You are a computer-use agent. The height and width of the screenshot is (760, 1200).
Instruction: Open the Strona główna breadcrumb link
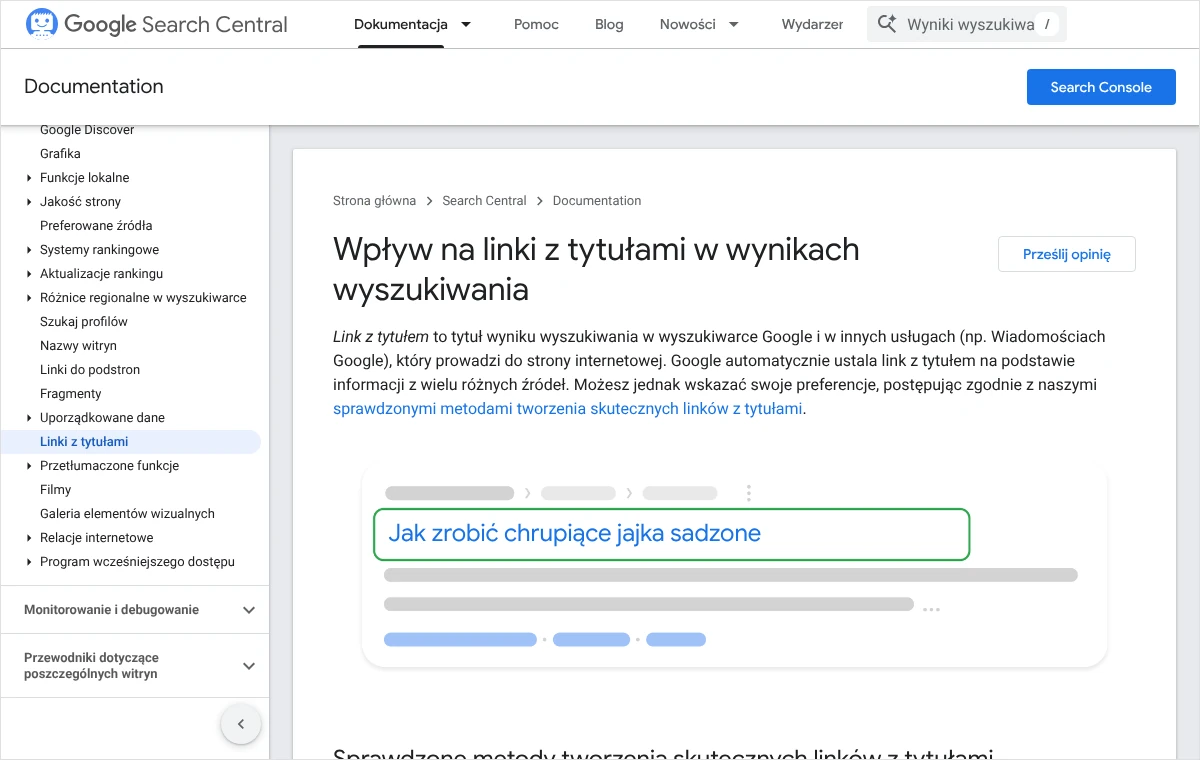[374, 200]
